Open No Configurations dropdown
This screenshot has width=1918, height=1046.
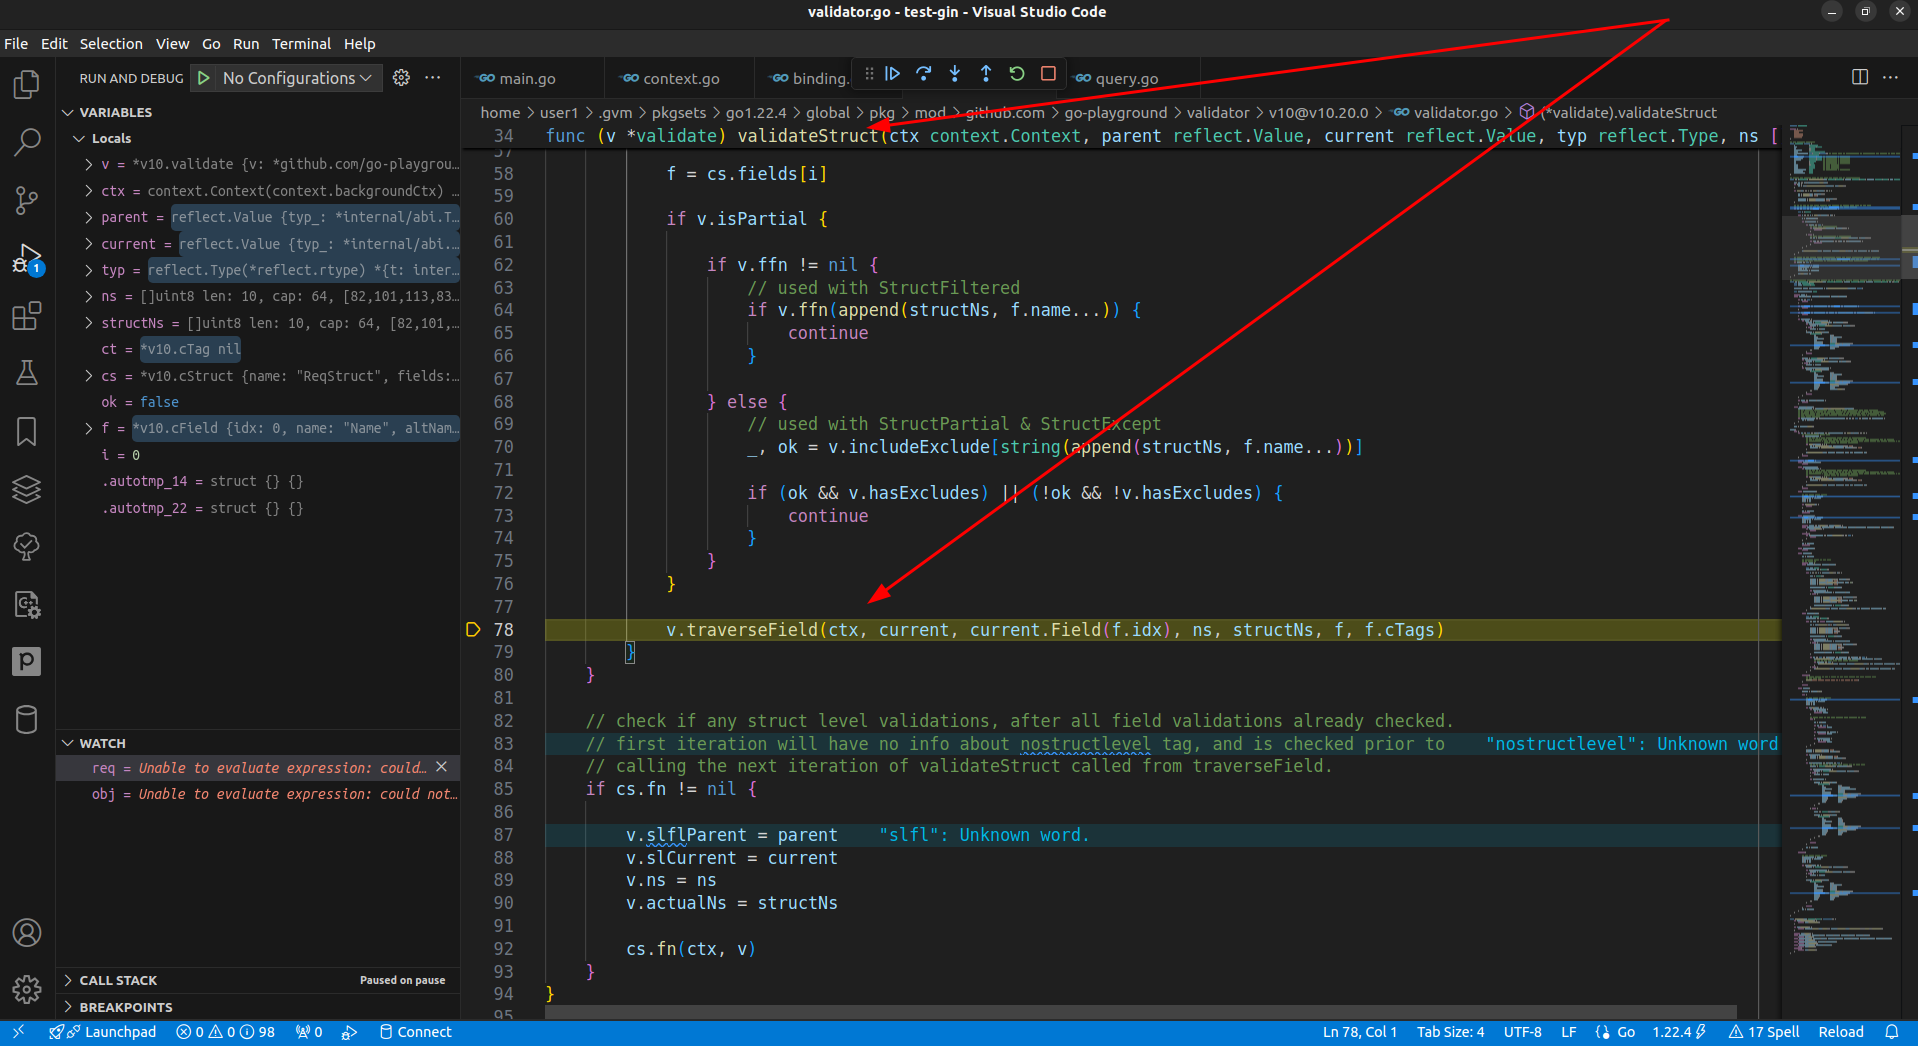click(297, 78)
